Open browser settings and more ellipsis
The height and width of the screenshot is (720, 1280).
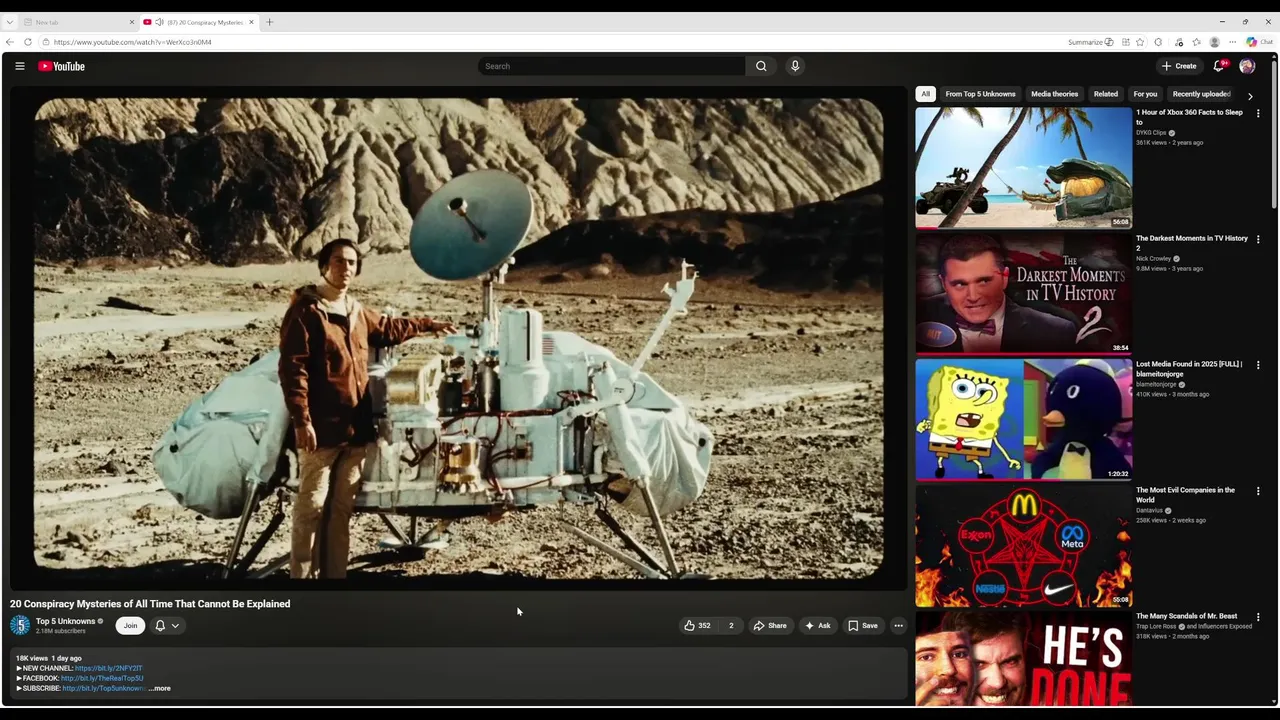1232,42
